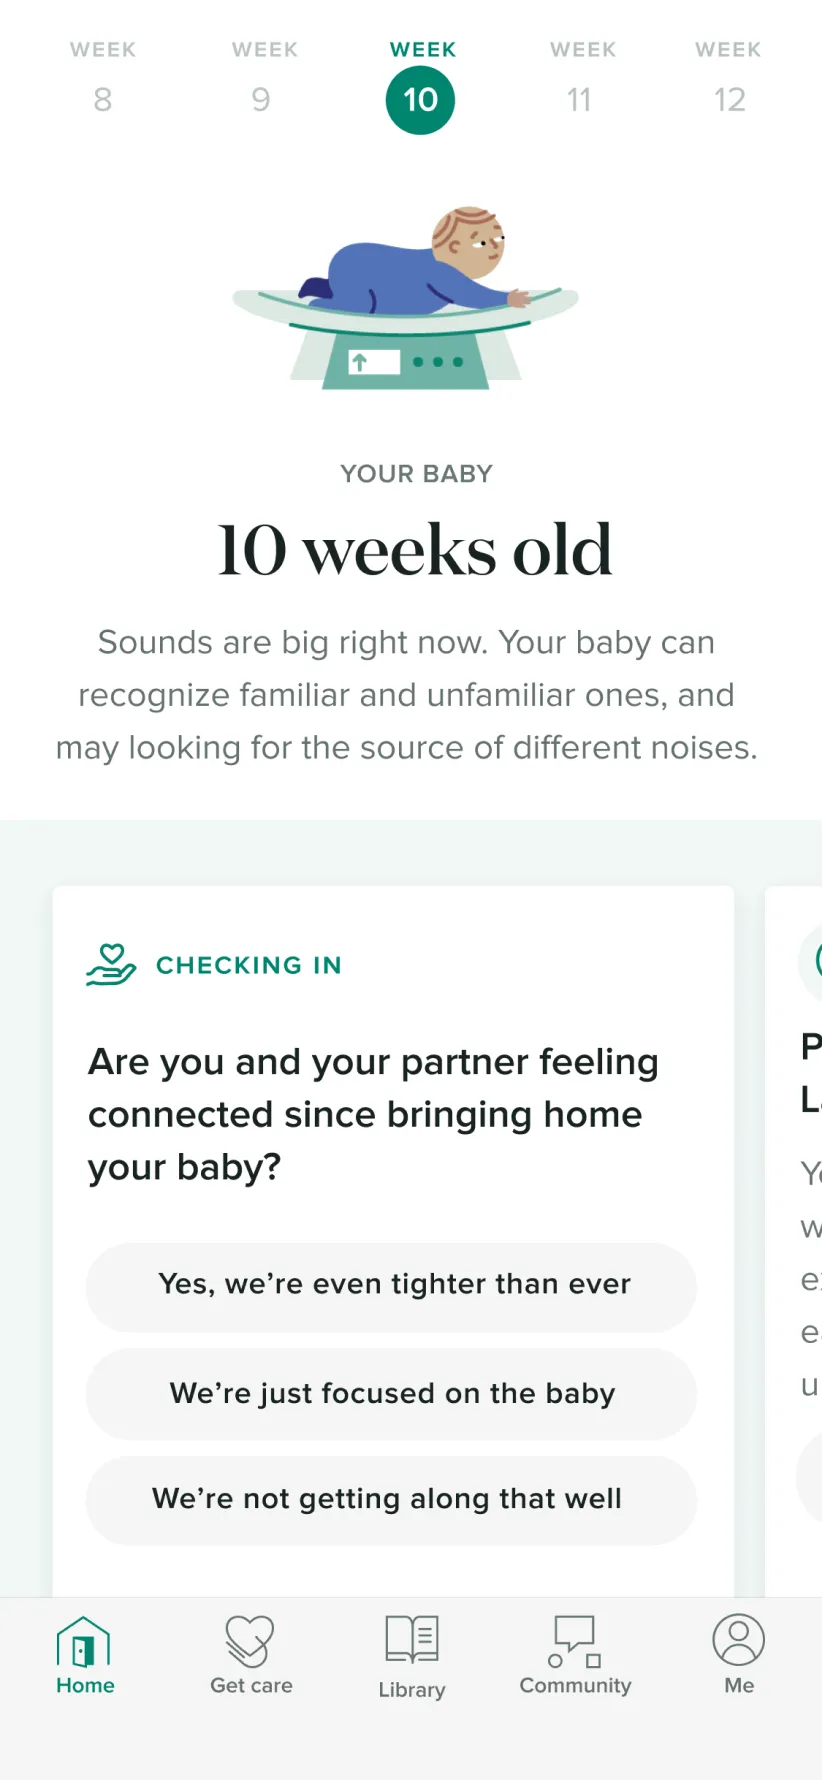
Task: Pick "We're not getting along that well"
Action: click(x=392, y=1500)
